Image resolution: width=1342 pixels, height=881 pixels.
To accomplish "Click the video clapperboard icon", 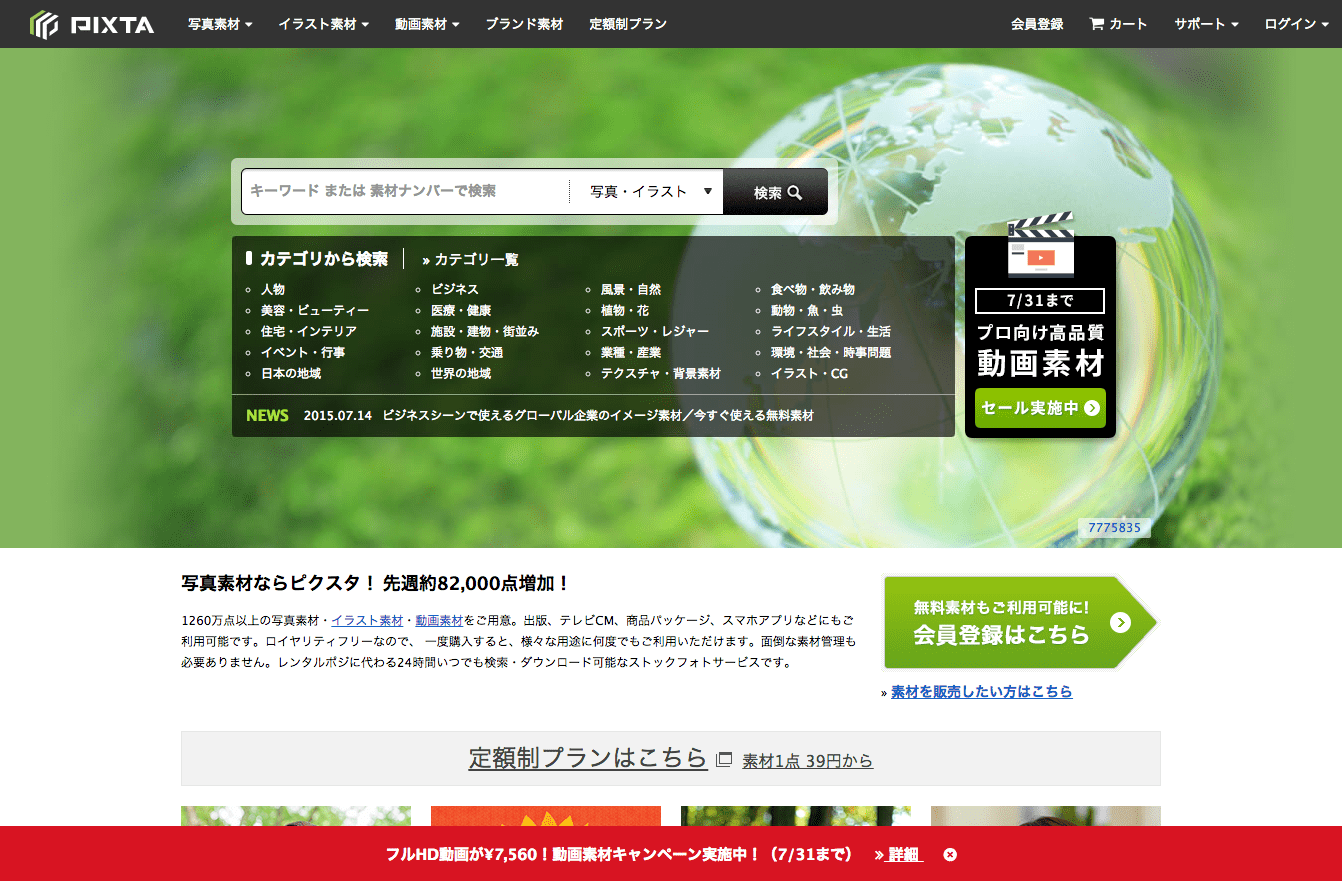I will coord(1040,245).
